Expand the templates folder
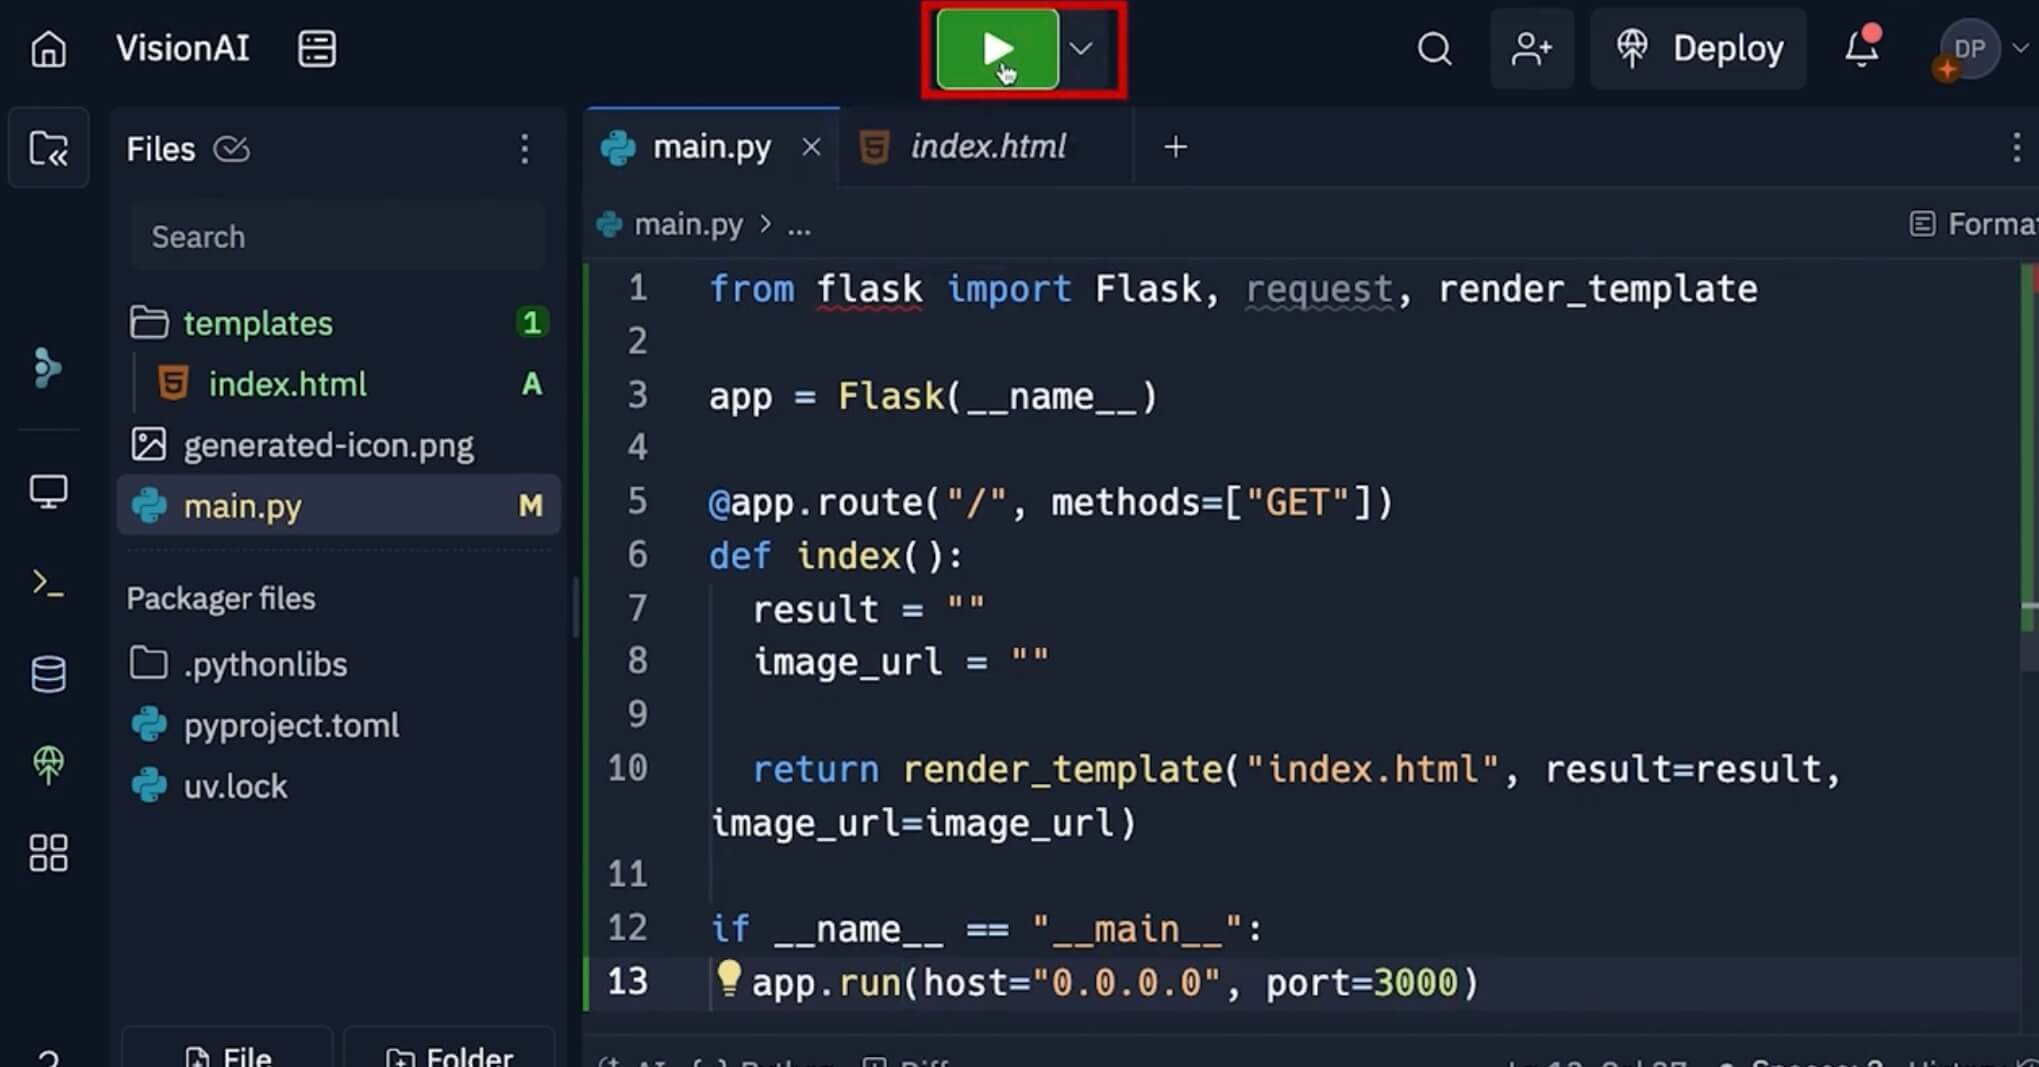The image size is (2039, 1067). (x=257, y=323)
